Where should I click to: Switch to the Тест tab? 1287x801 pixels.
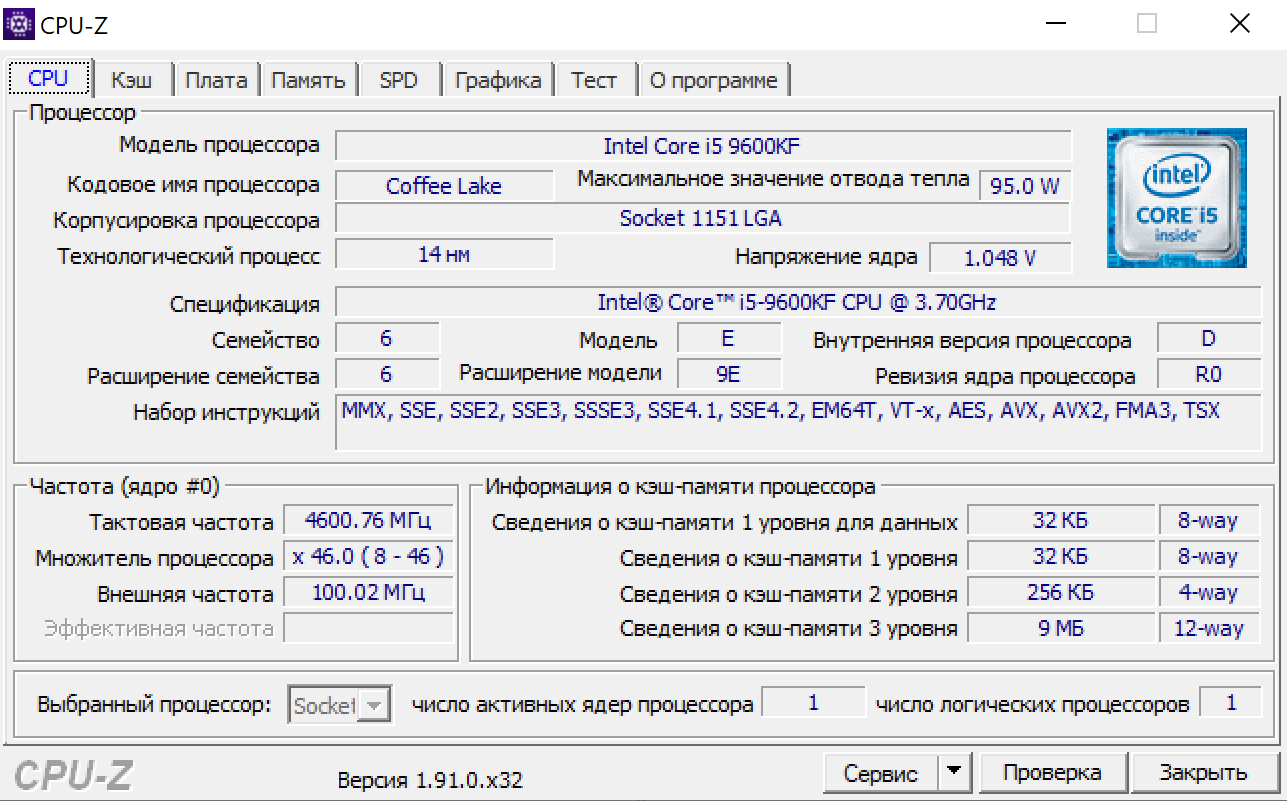[594, 80]
